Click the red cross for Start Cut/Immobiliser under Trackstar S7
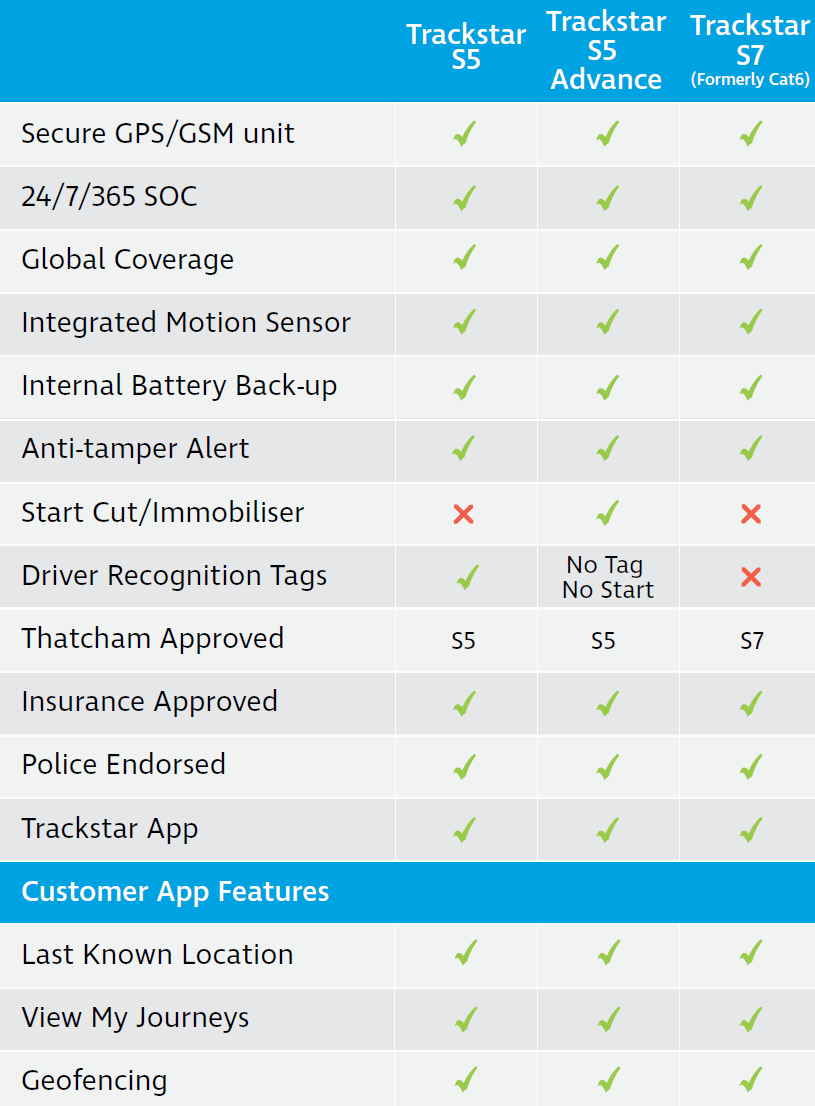This screenshot has width=815, height=1106. click(751, 514)
